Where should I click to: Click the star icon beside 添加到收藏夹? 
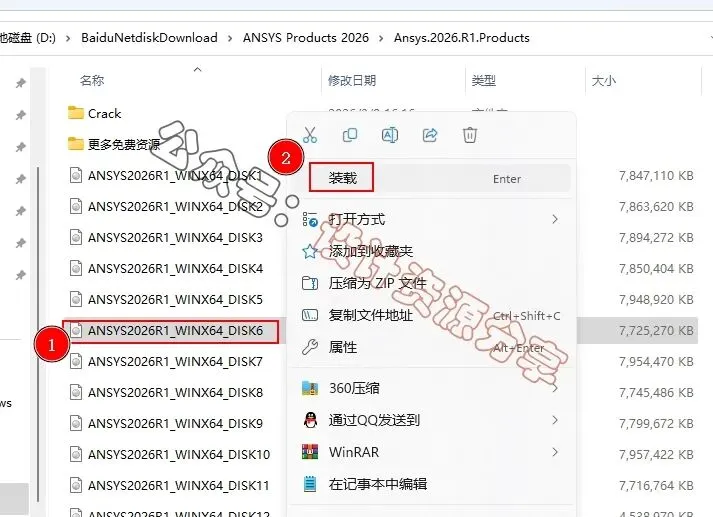click(x=310, y=251)
